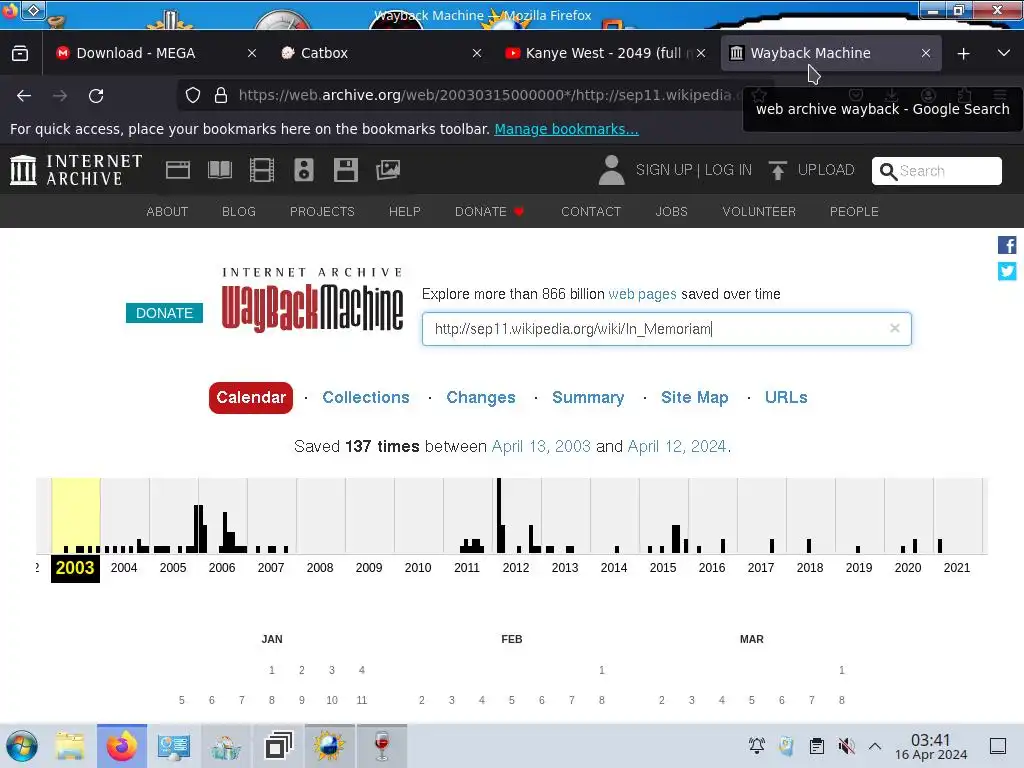
Task: Open the April 12, 2024 capture link
Action: [x=677, y=446]
